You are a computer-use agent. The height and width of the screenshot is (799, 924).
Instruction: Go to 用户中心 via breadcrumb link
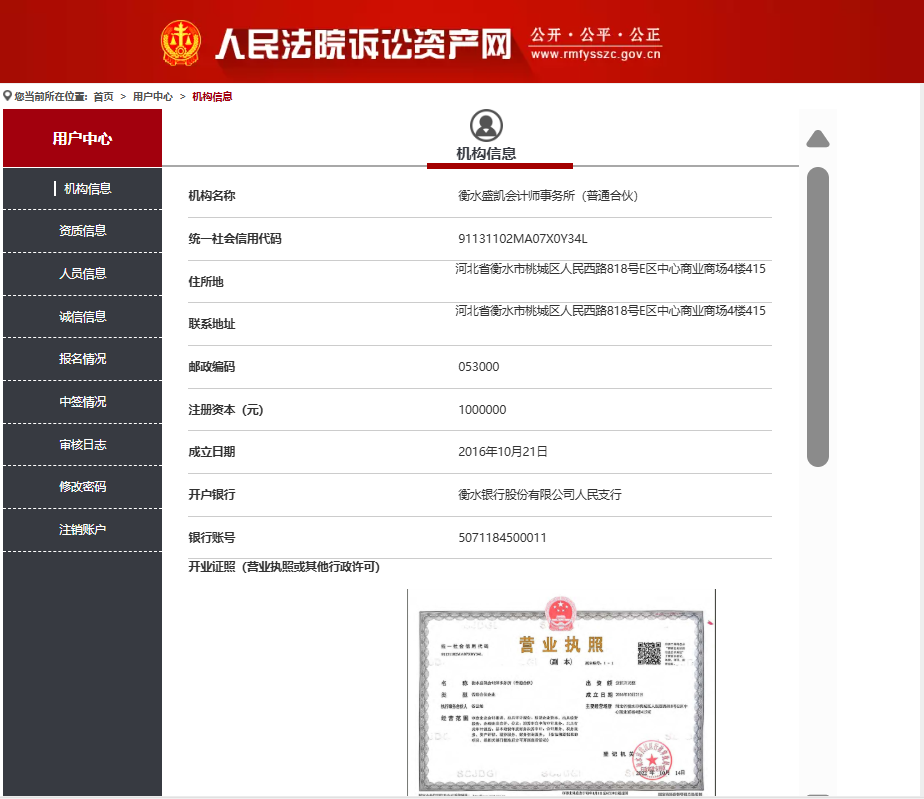click(153, 97)
